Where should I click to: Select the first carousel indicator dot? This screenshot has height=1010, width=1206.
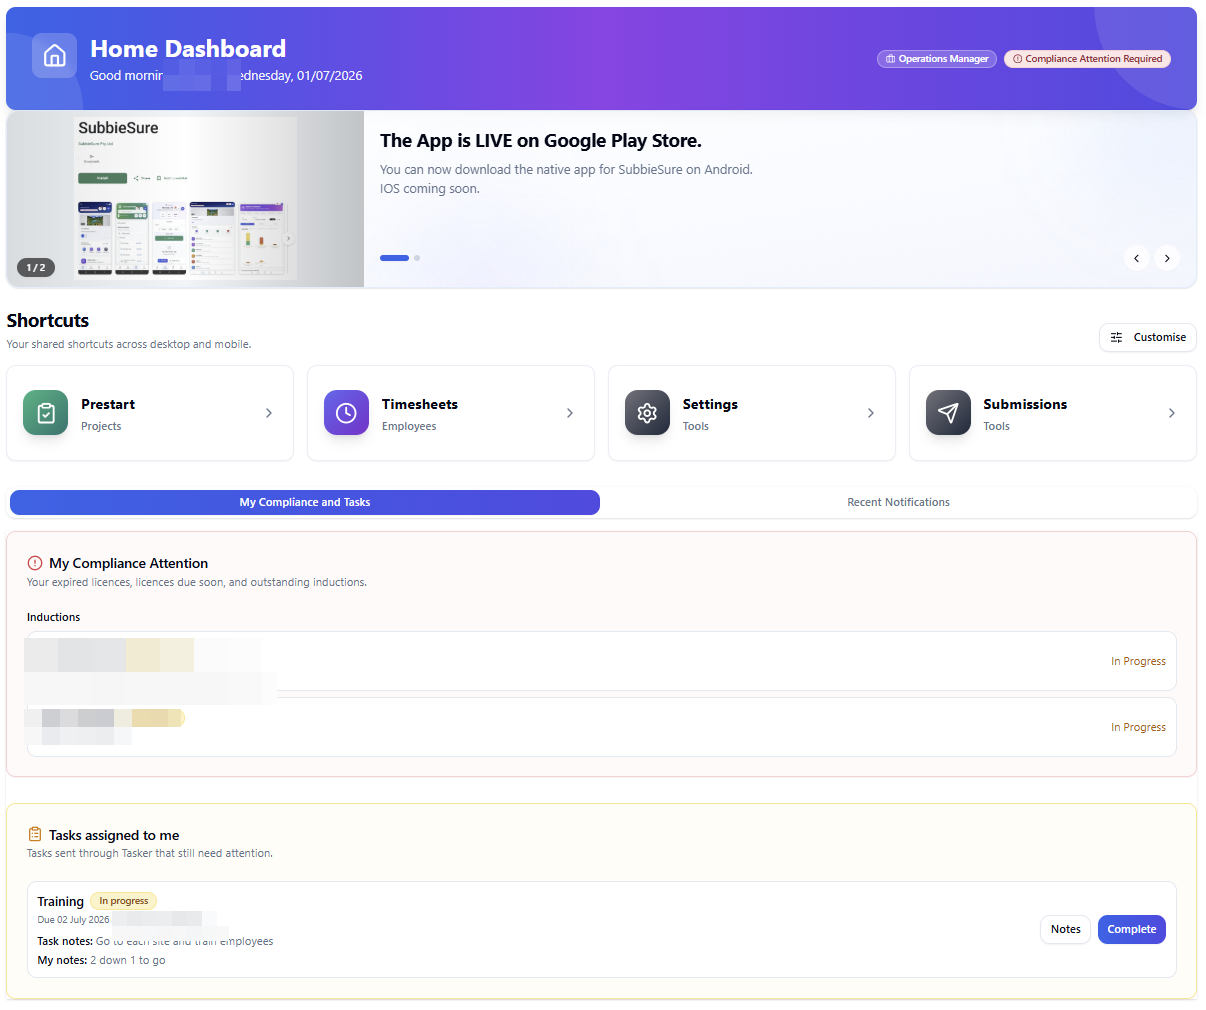(394, 258)
